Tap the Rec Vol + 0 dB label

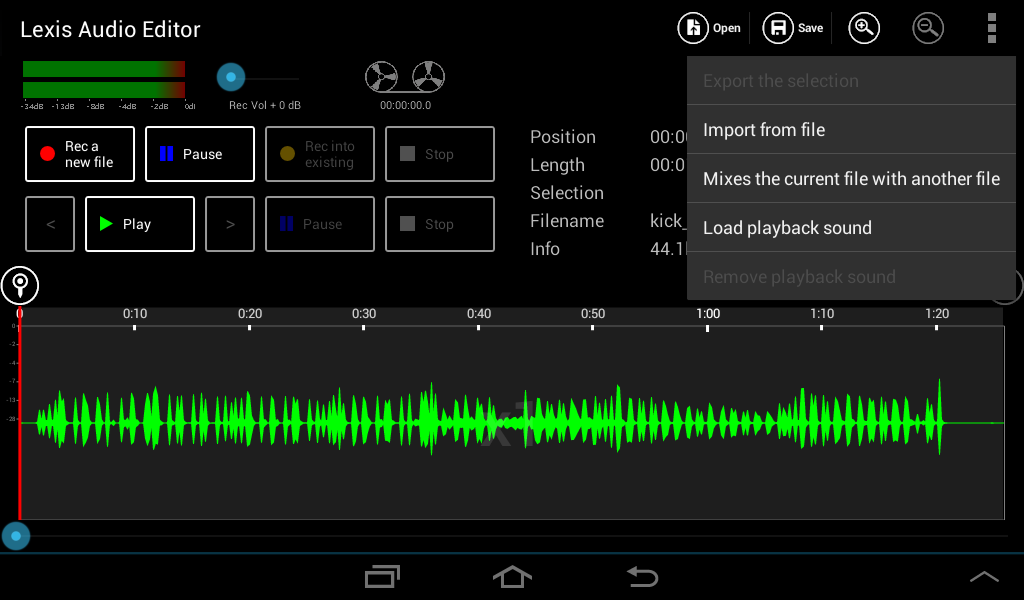264,105
